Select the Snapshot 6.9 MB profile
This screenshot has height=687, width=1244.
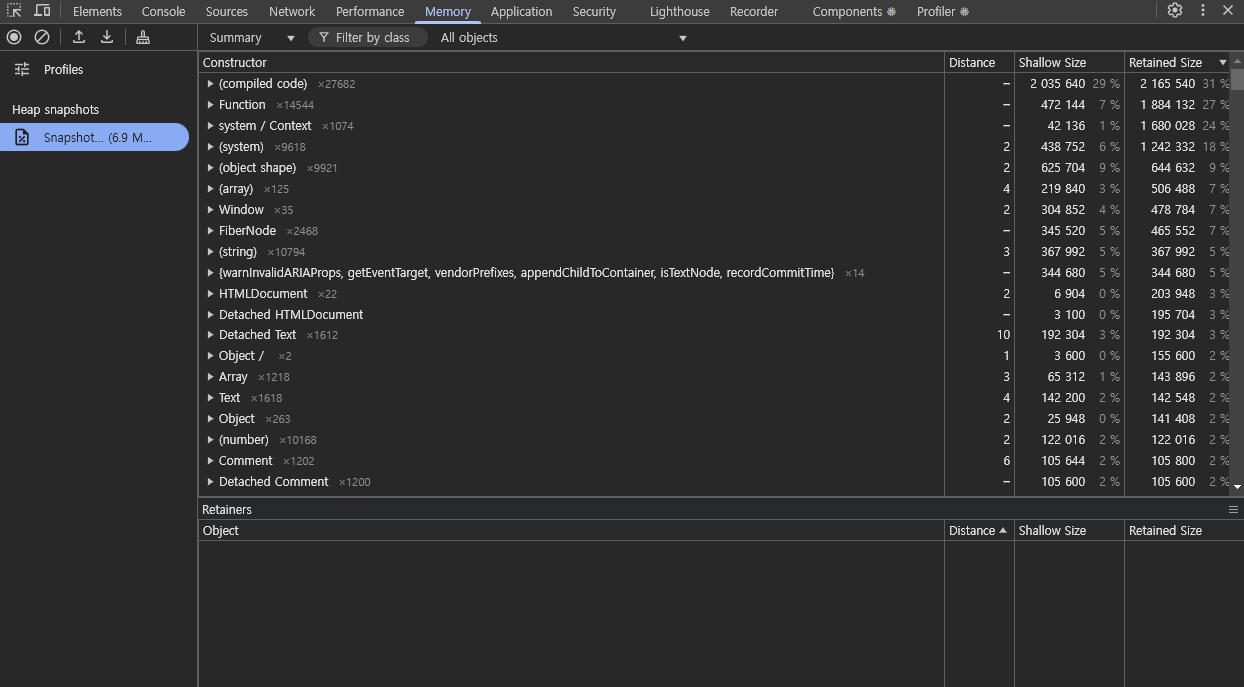(94, 137)
